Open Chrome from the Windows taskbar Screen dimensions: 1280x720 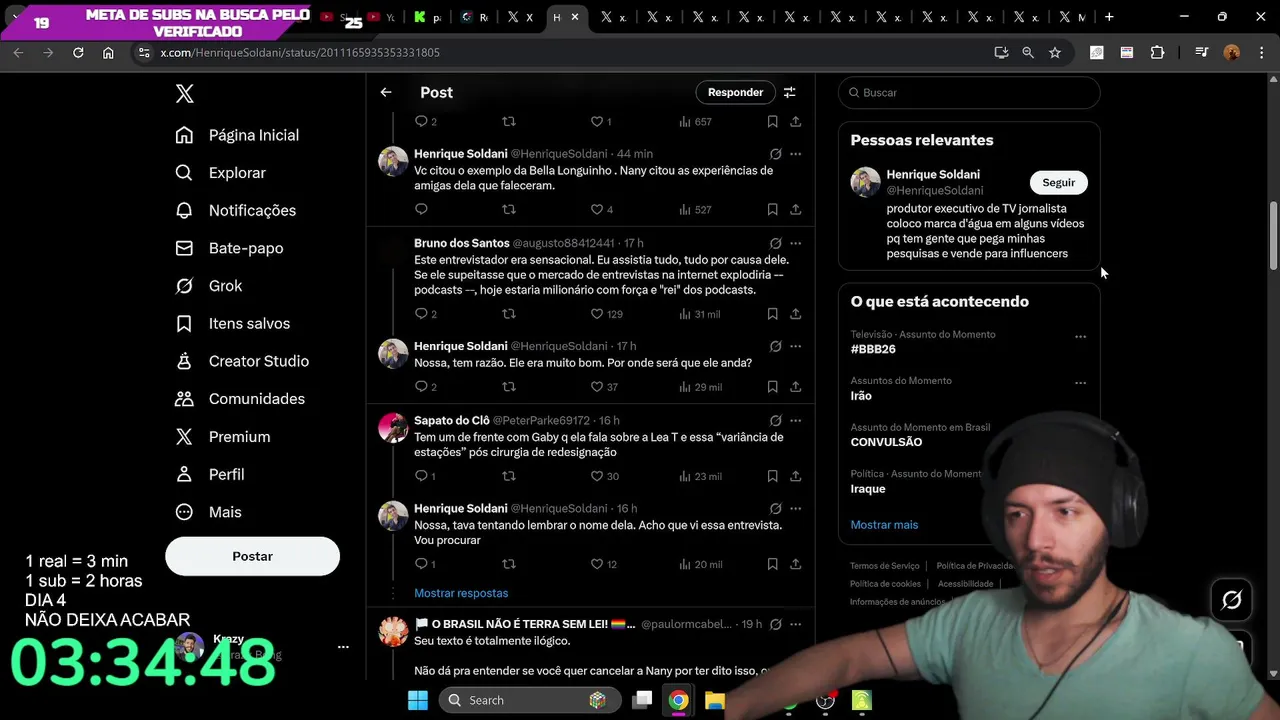(679, 700)
